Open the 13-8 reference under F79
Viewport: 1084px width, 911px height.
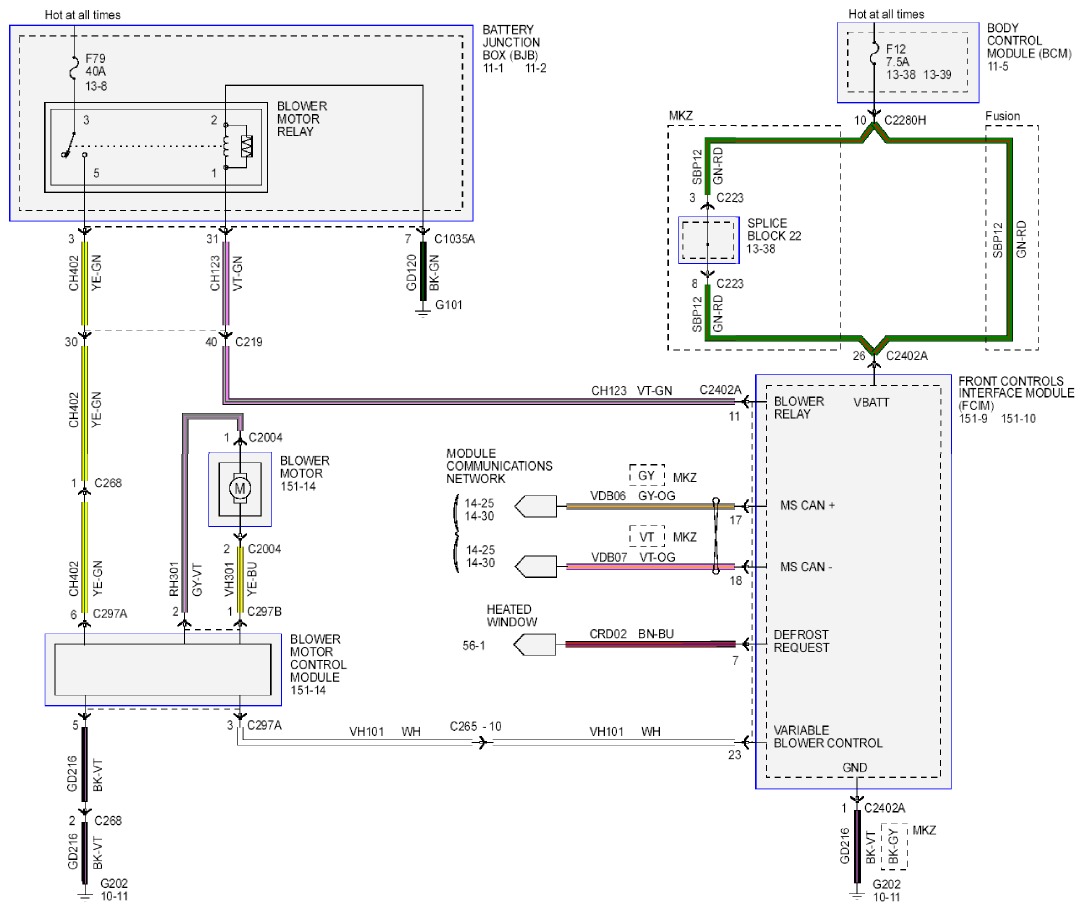pos(96,86)
